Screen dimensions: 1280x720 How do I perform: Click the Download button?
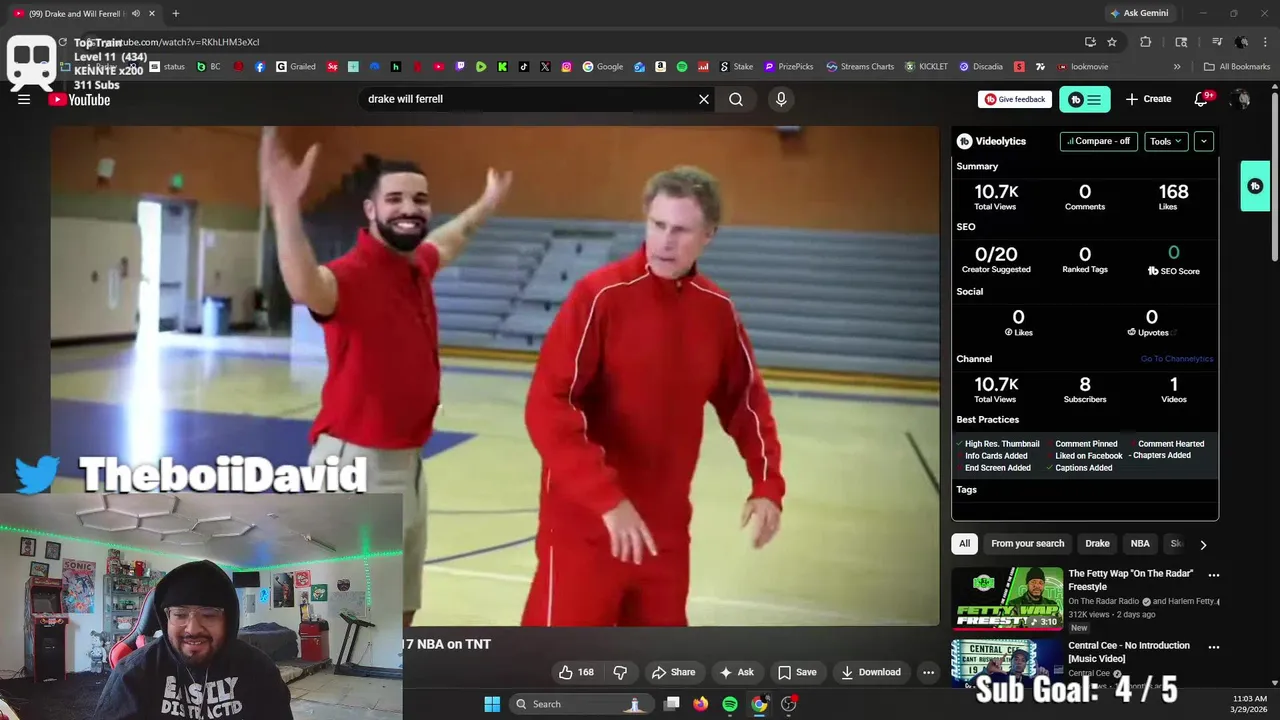coord(871,672)
